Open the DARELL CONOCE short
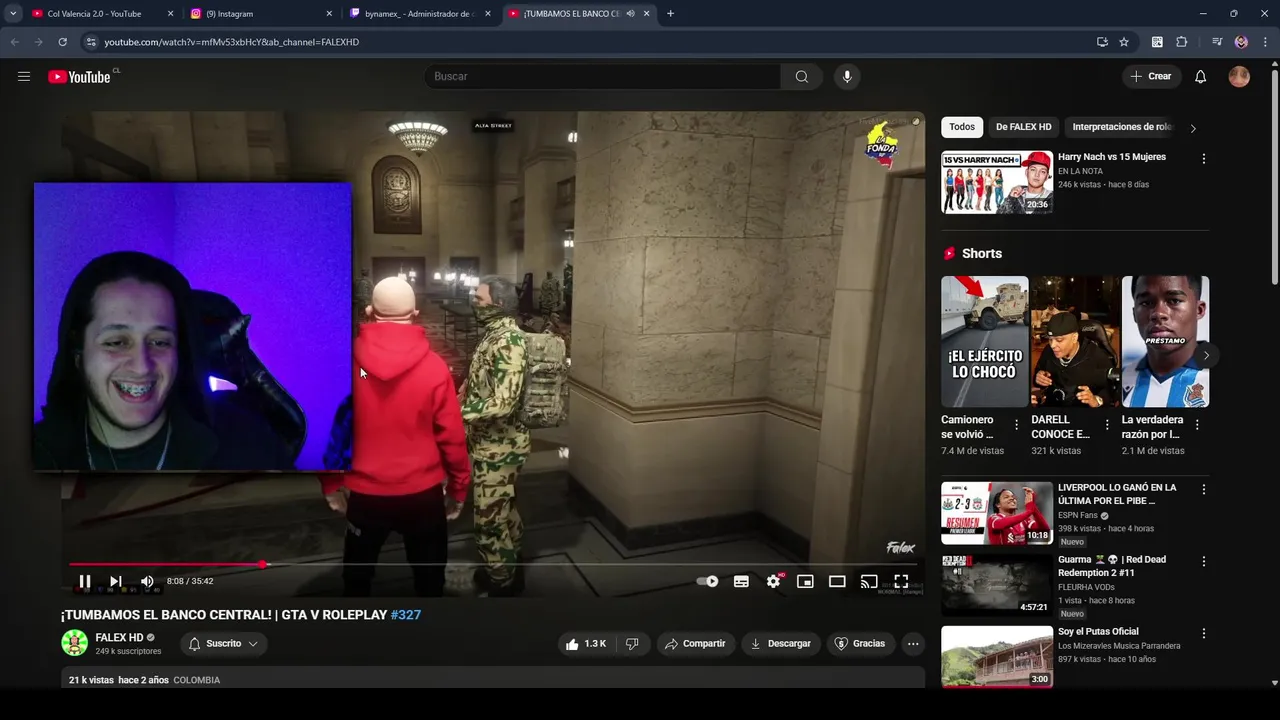The image size is (1280, 720). (1075, 341)
